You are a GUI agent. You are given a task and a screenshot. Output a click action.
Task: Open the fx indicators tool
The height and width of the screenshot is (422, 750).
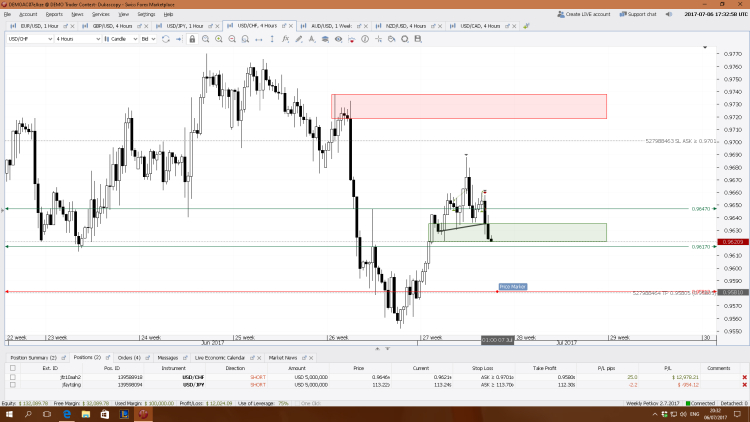pos(286,39)
